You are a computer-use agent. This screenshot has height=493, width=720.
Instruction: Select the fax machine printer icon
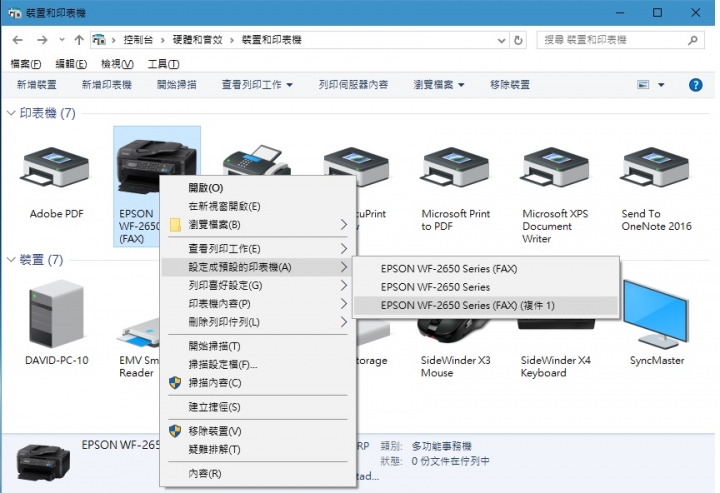(256, 160)
